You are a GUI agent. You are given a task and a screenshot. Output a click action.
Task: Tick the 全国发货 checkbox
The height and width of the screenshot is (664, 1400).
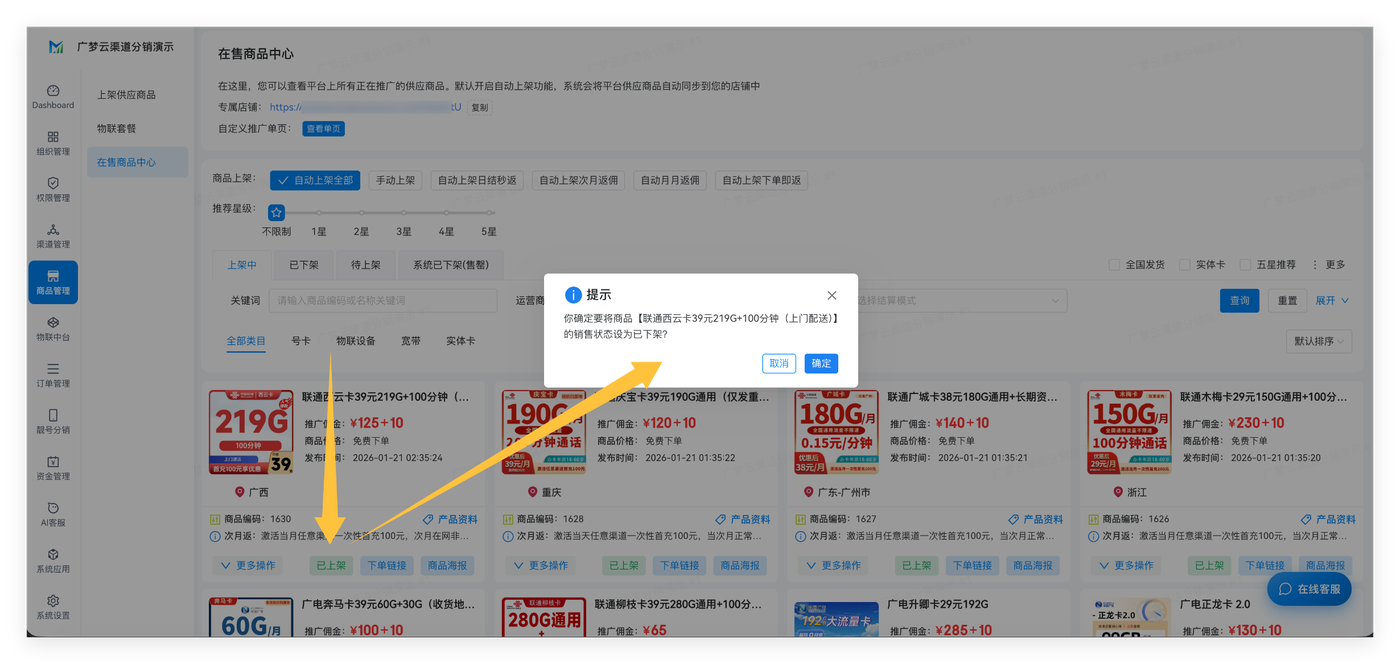click(x=1114, y=265)
